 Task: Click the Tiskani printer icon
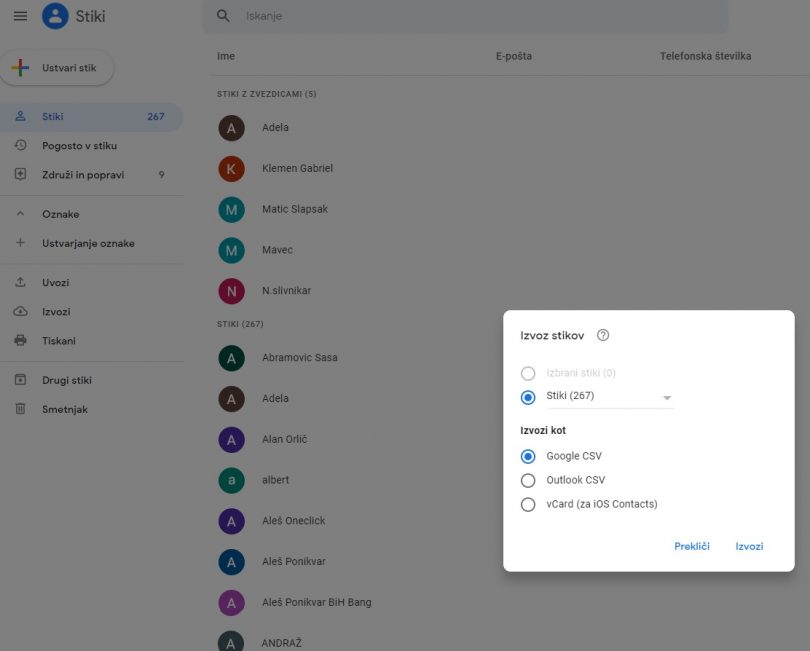(x=20, y=341)
